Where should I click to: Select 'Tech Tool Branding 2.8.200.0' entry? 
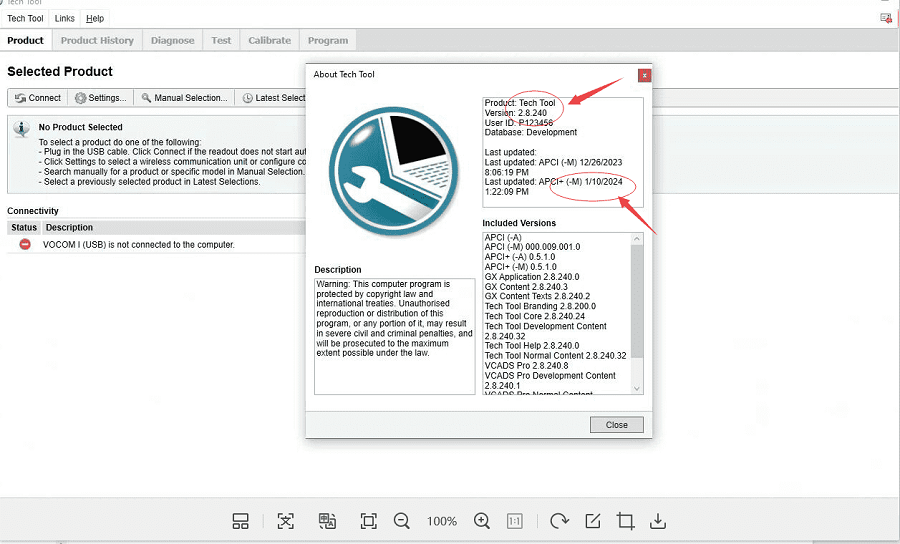pyautogui.click(x=540, y=306)
